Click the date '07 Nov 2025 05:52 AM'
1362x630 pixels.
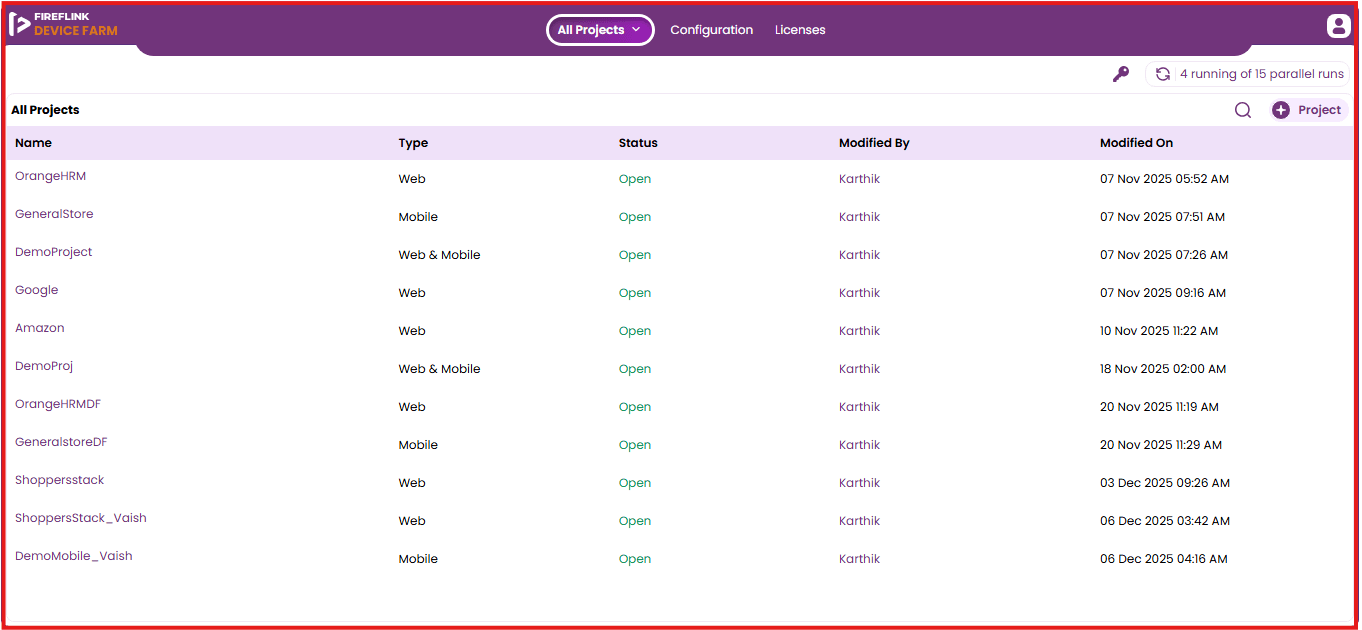tap(1164, 179)
